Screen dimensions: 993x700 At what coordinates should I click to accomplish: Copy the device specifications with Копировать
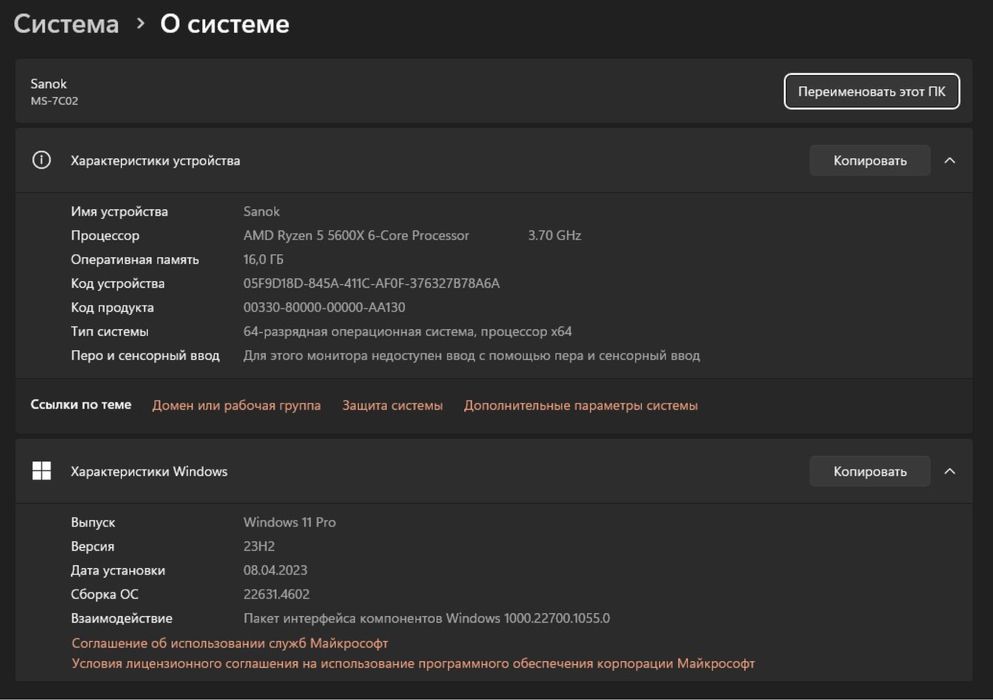(x=870, y=160)
